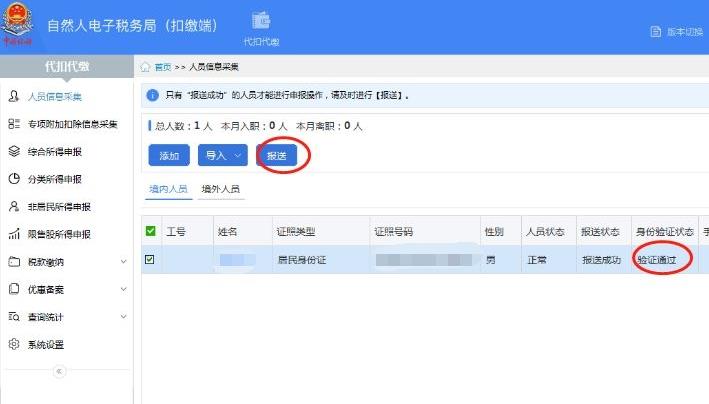
Task: Click the 综合所得申报 layers icon
Action: pos(14,152)
